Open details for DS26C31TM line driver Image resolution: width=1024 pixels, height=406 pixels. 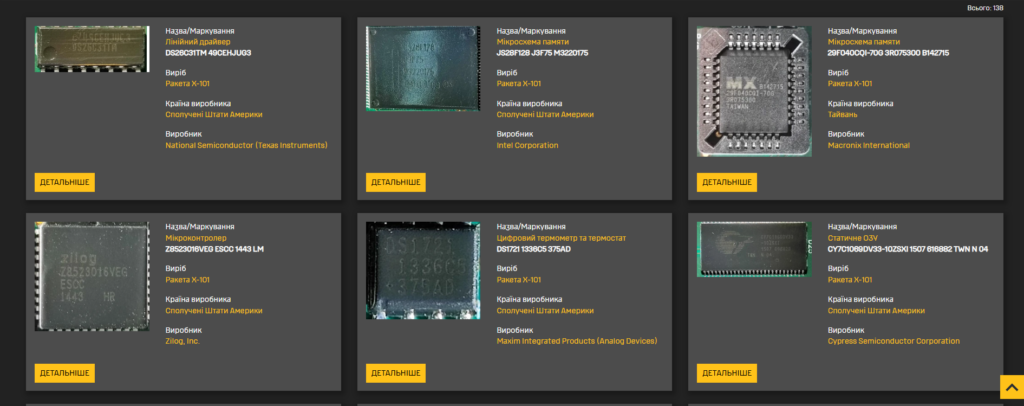pyautogui.click(x=65, y=182)
